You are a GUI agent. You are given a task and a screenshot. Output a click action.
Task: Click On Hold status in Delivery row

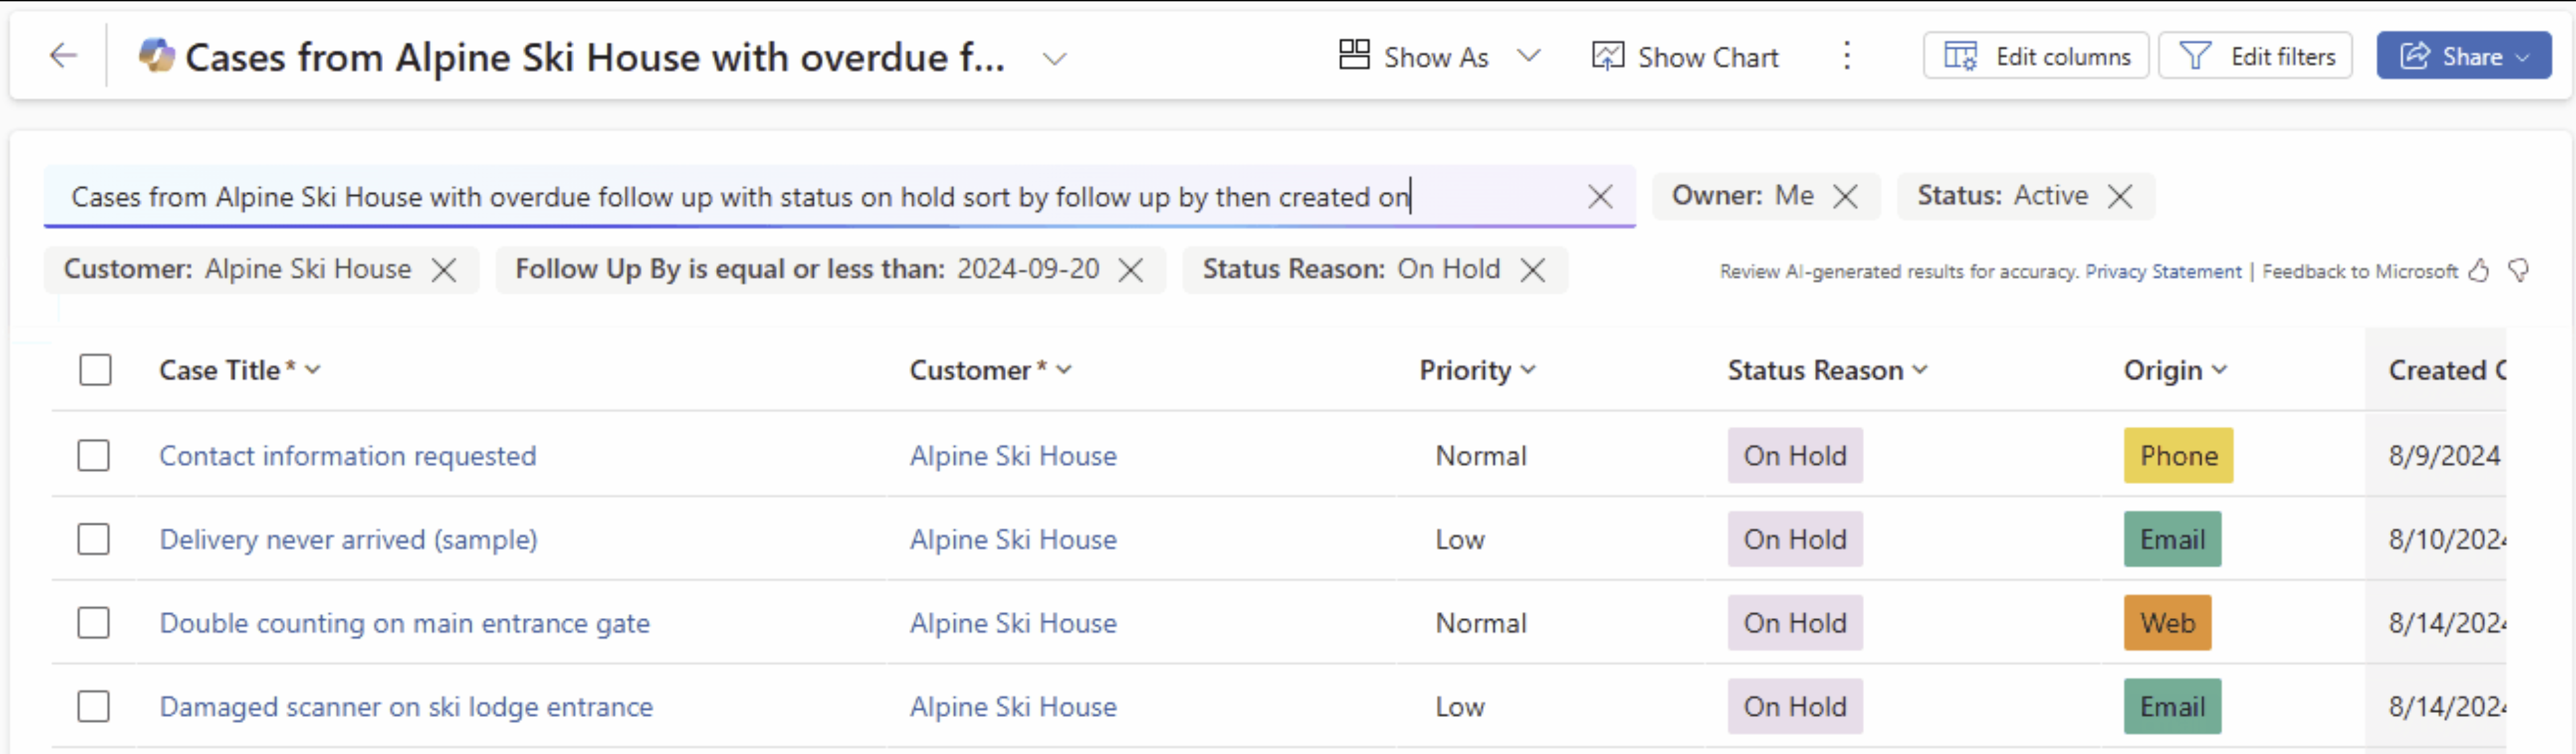click(1795, 540)
